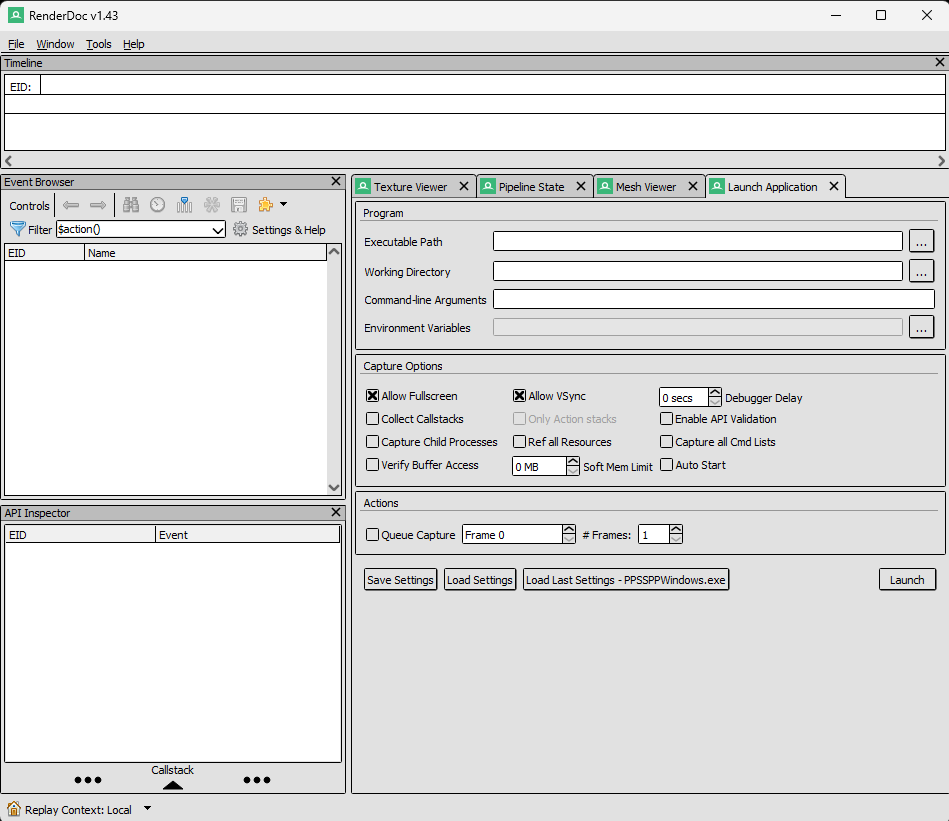Viewport: 949px width, 821px height.
Task: Enable the Collect Callstacks checkbox
Action: point(373,419)
